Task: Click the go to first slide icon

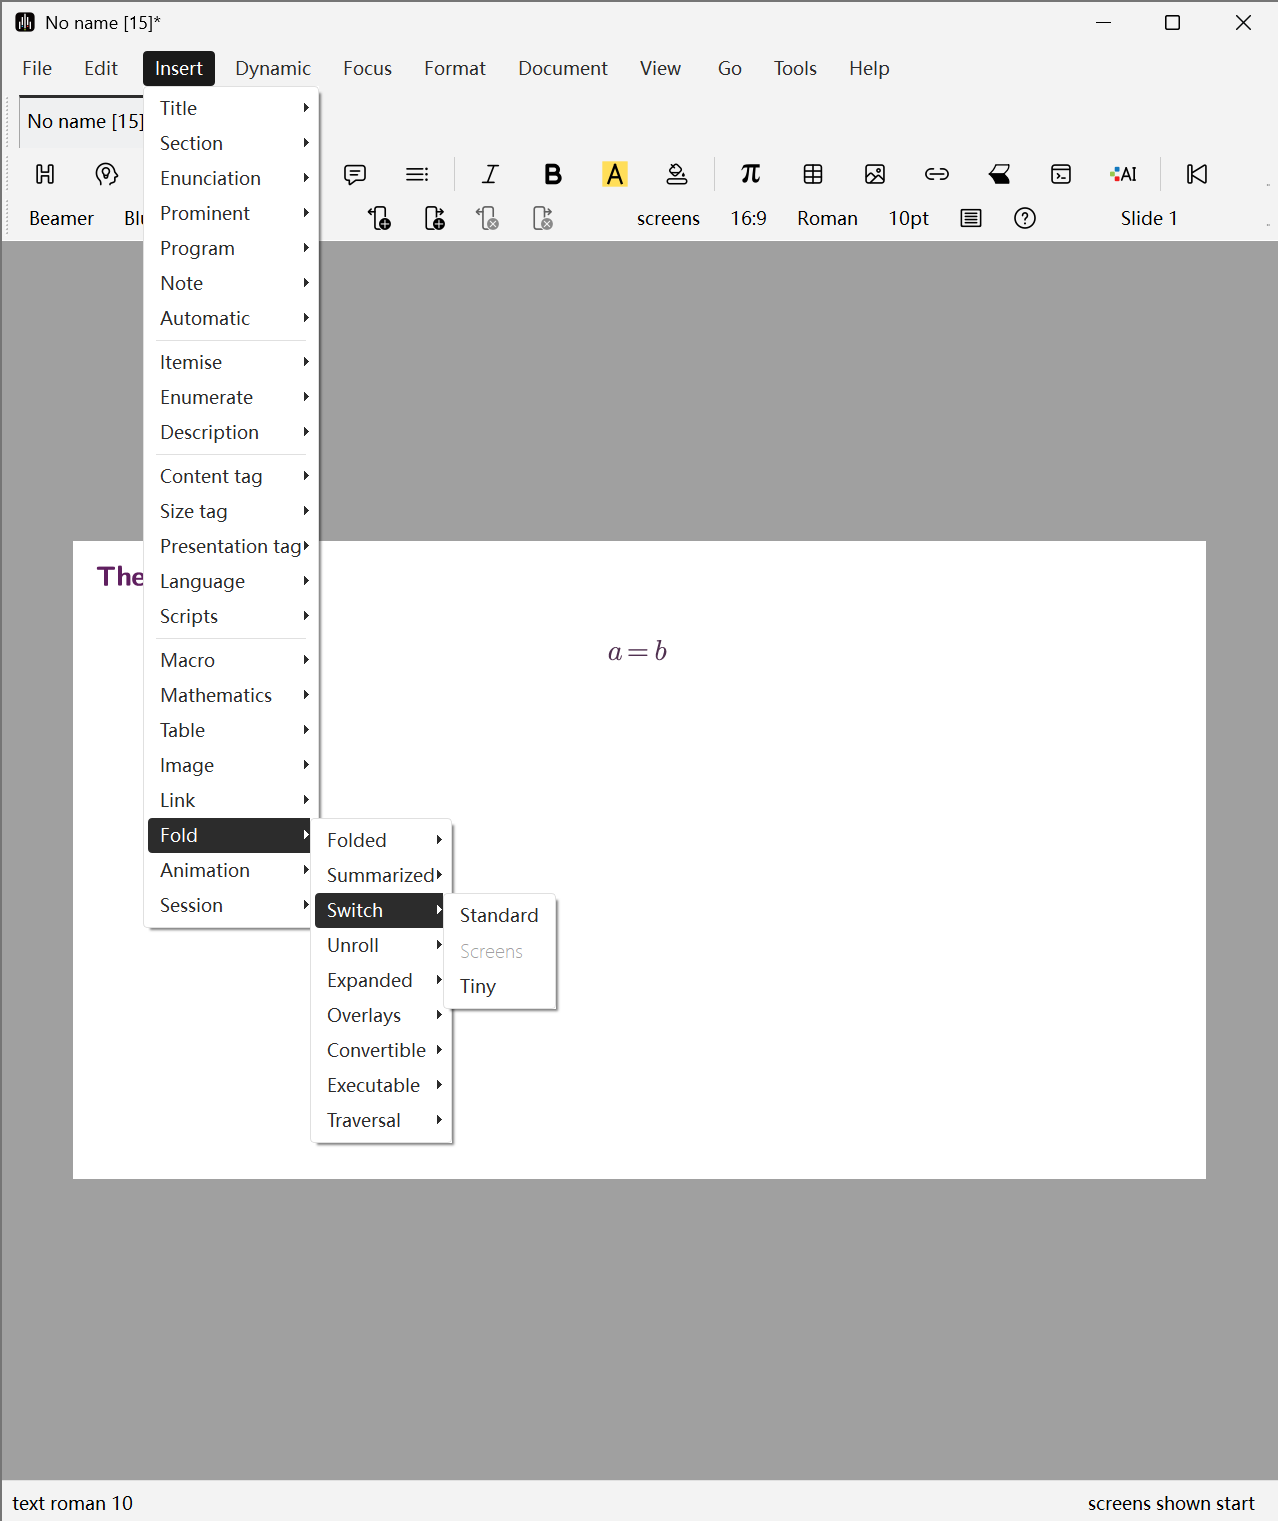Action: coord(1197,174)
